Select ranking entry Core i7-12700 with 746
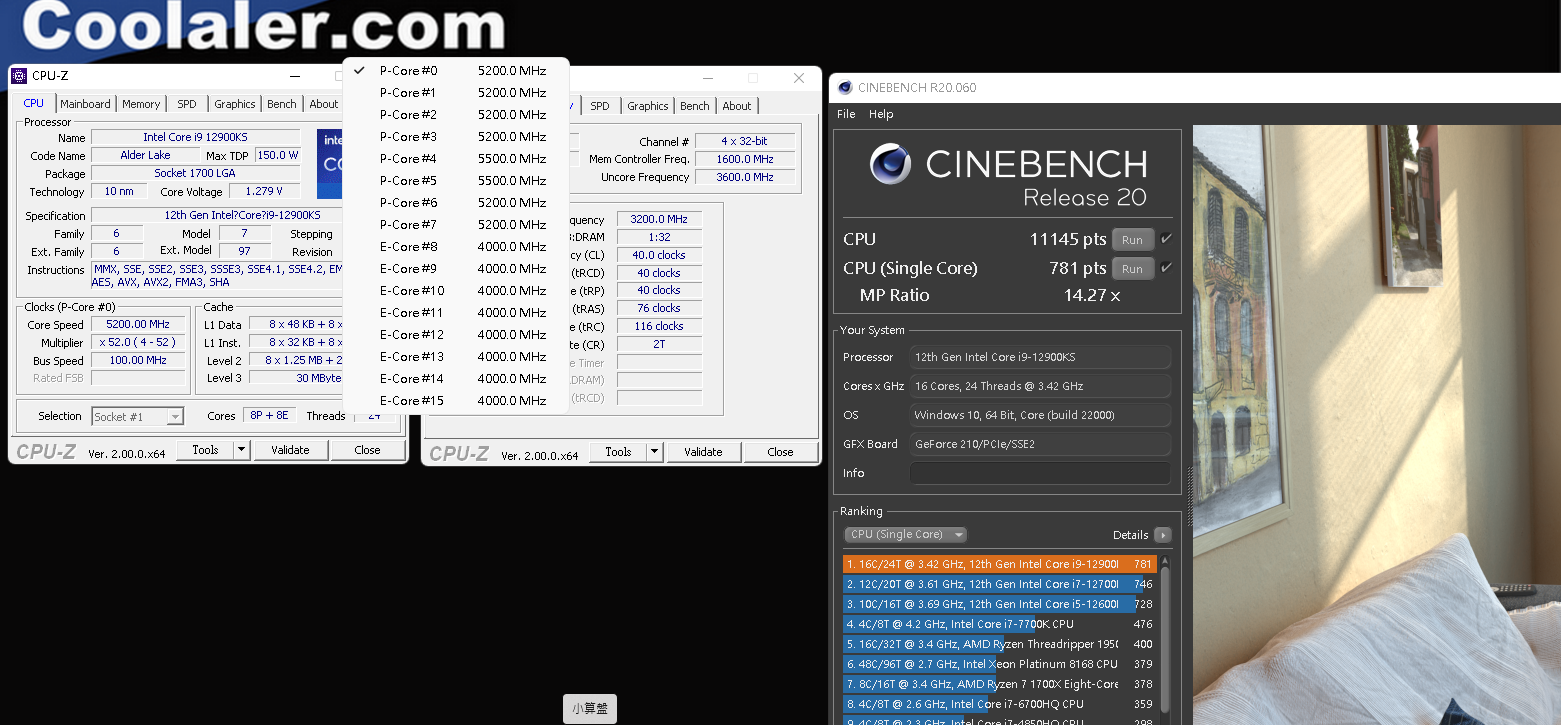The image size is (1561, 725). (1000, 584)
